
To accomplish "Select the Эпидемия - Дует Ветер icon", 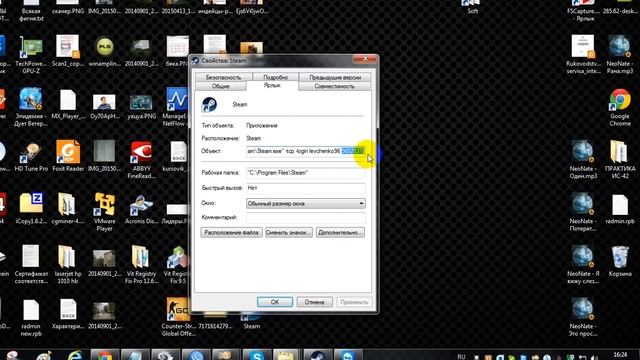I will (x=31, y=107).
